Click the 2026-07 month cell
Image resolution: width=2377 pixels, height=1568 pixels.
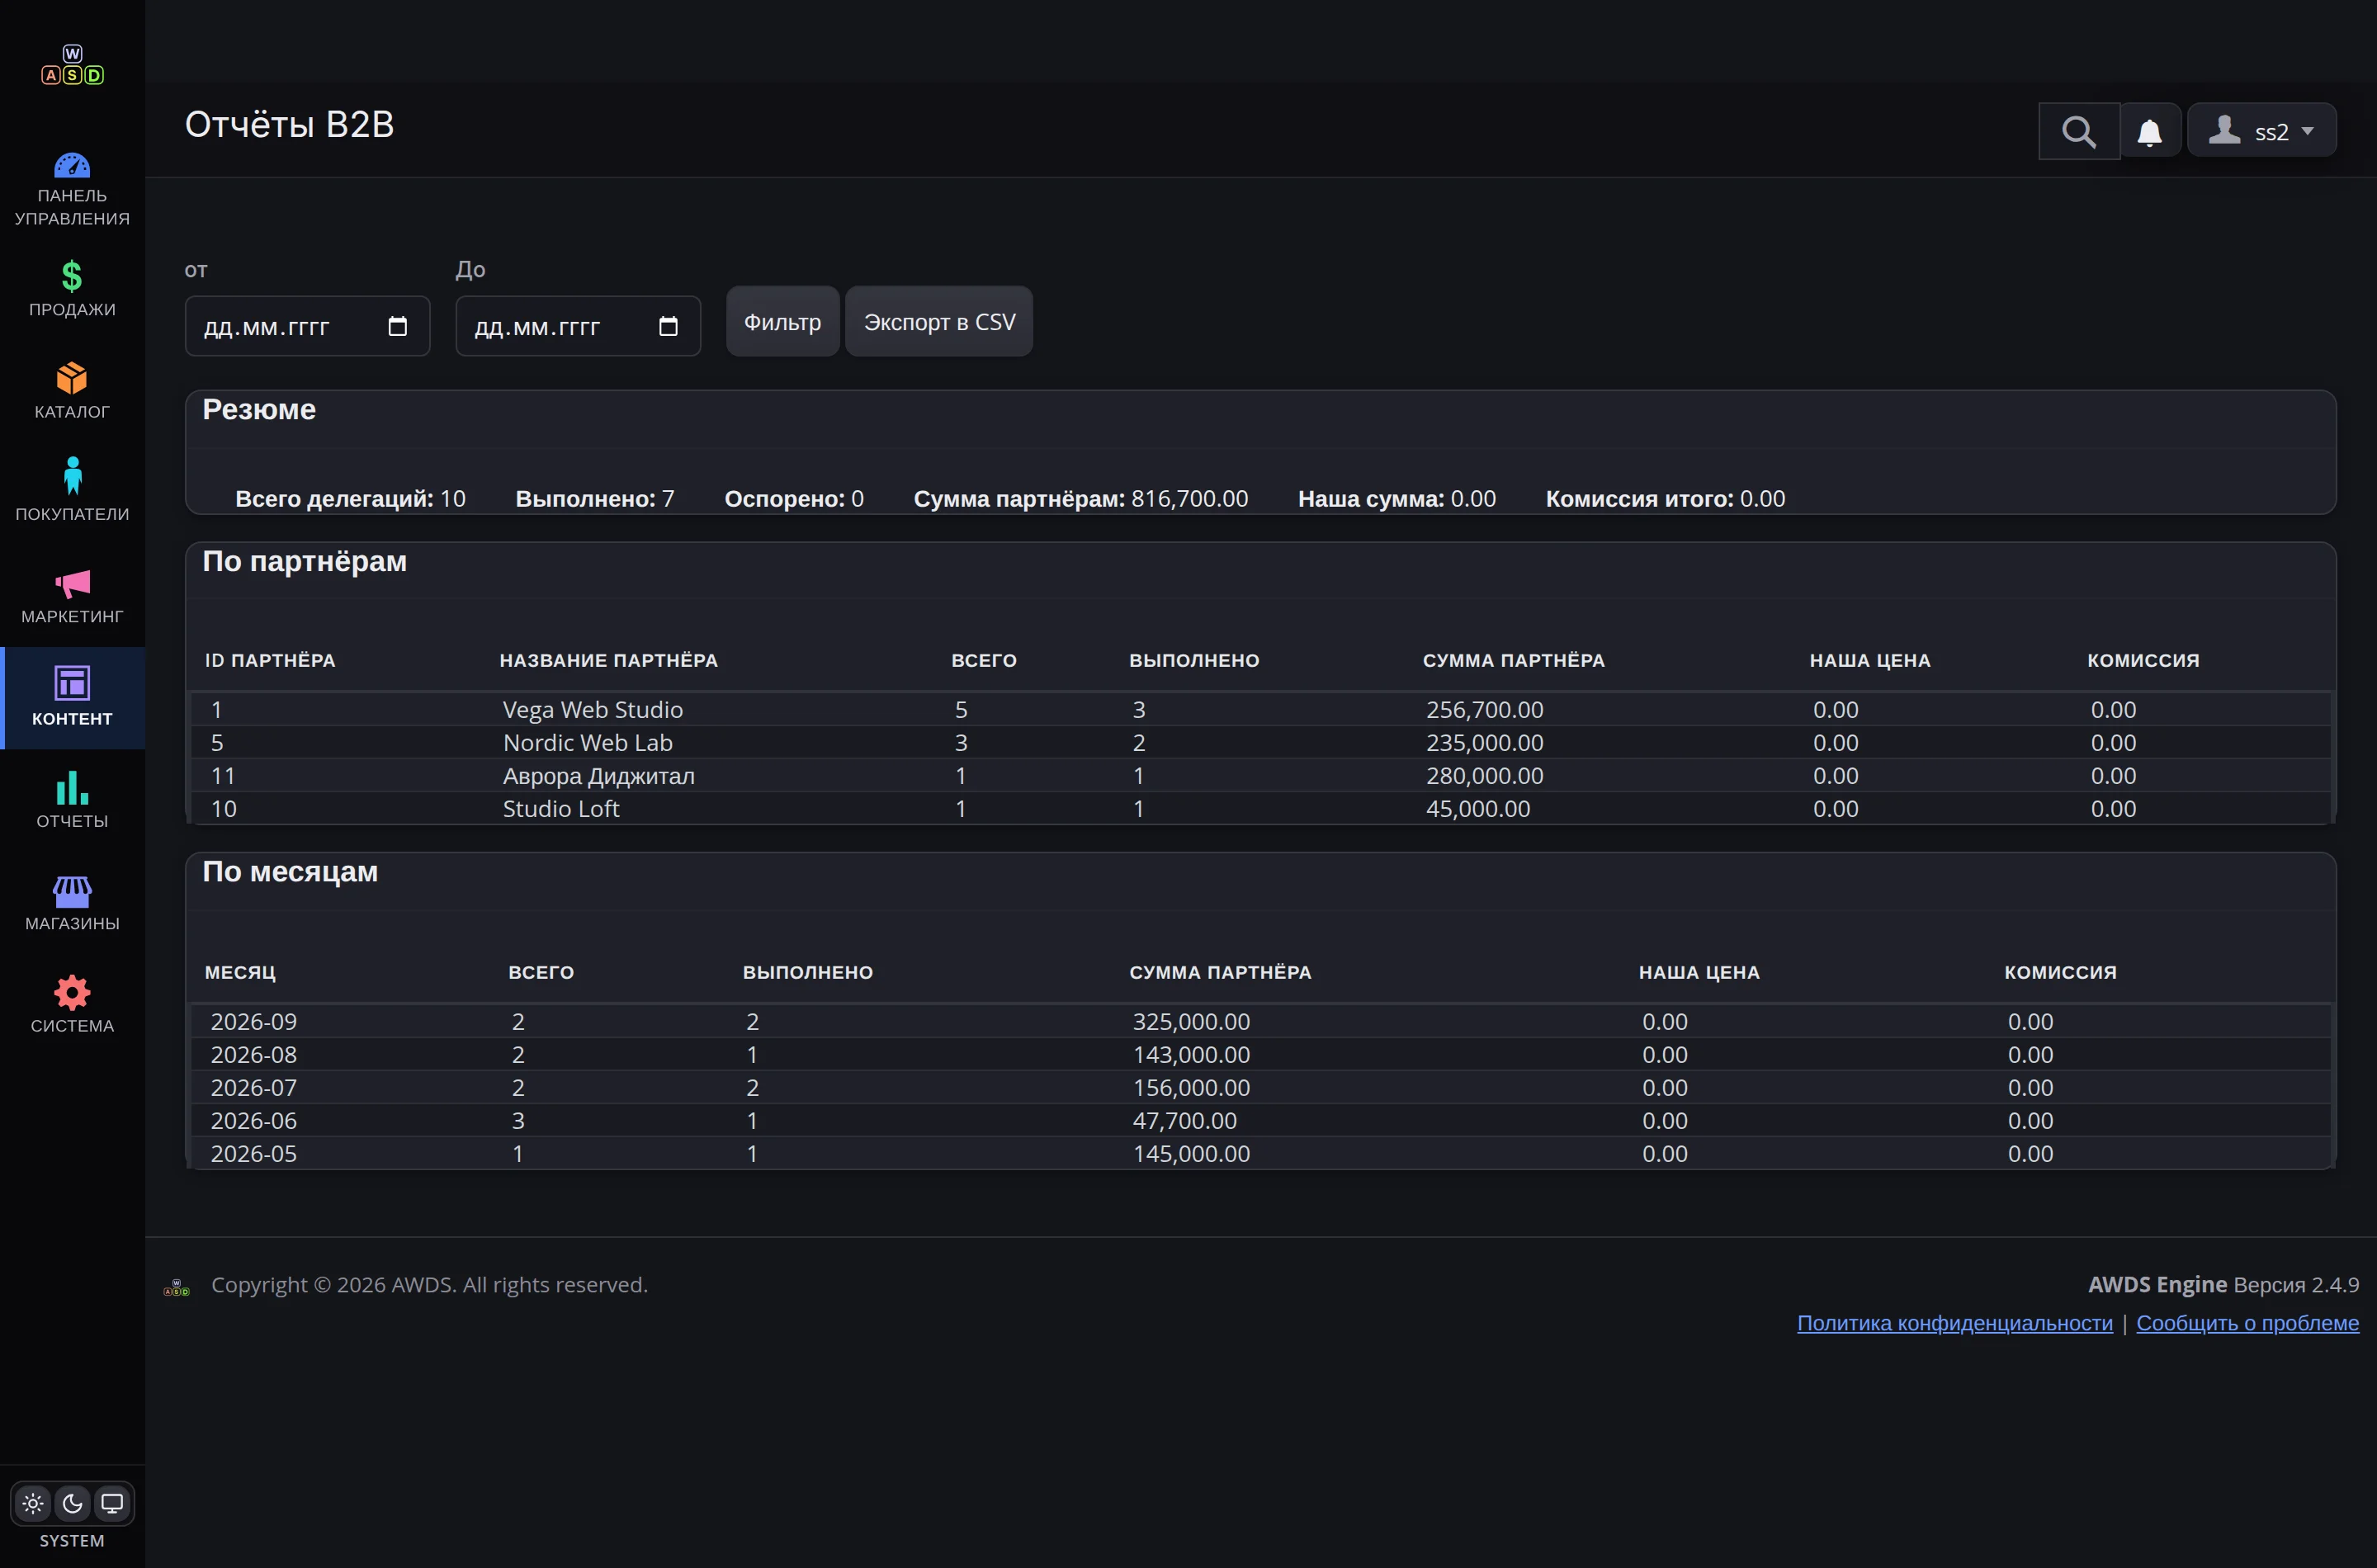click(254, 1088)
